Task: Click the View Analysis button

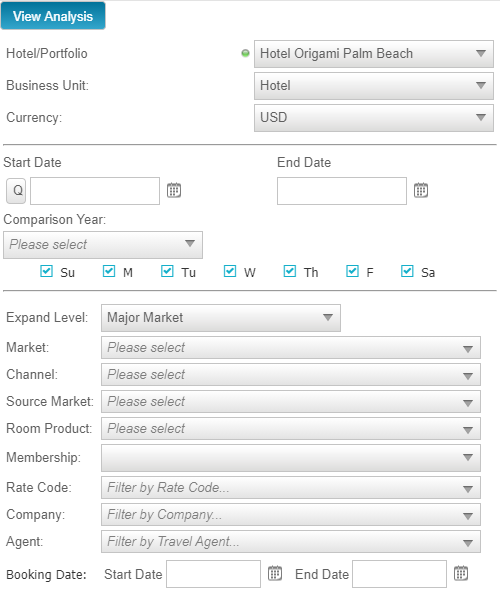Action: pos(53,16)
